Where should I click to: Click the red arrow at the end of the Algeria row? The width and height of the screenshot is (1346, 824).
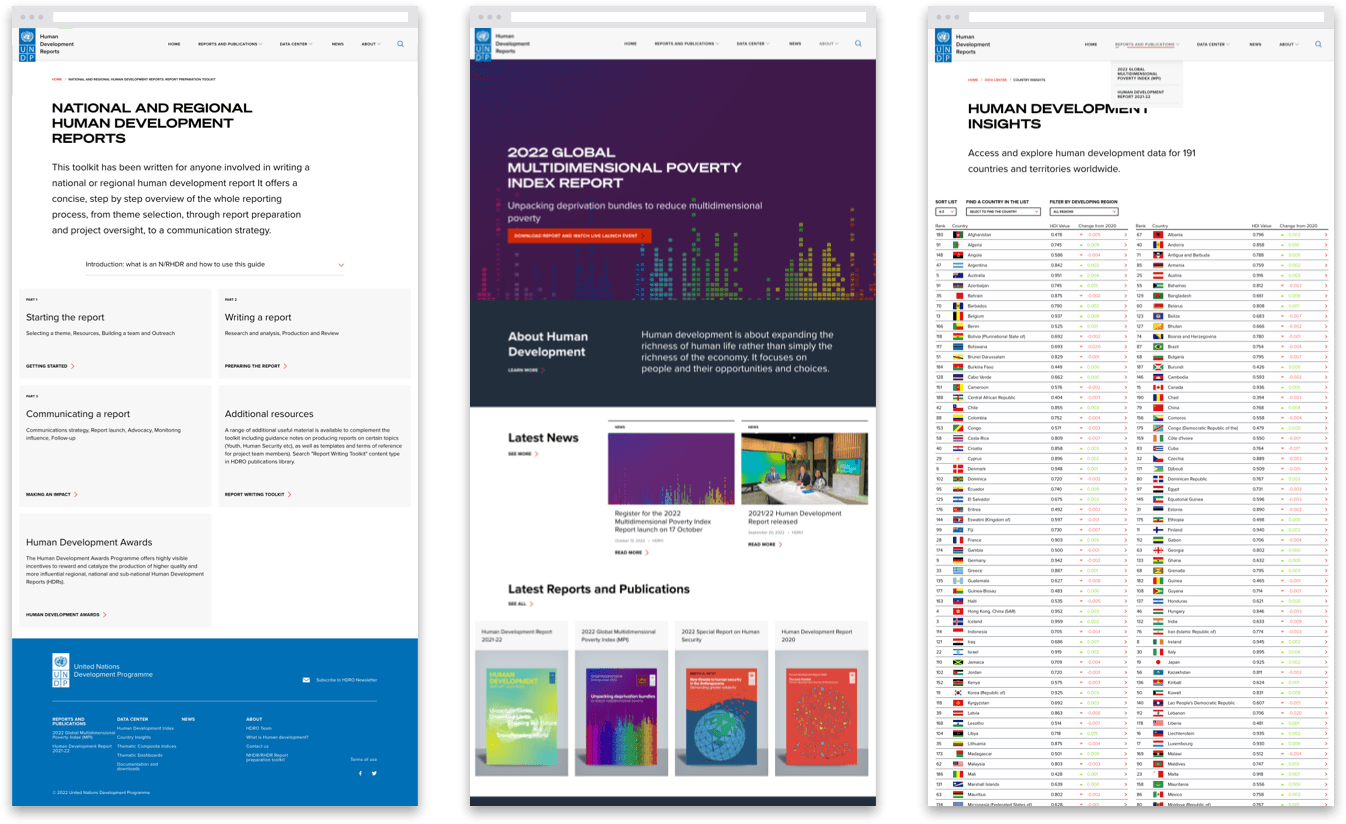[x=1126, y=245]
